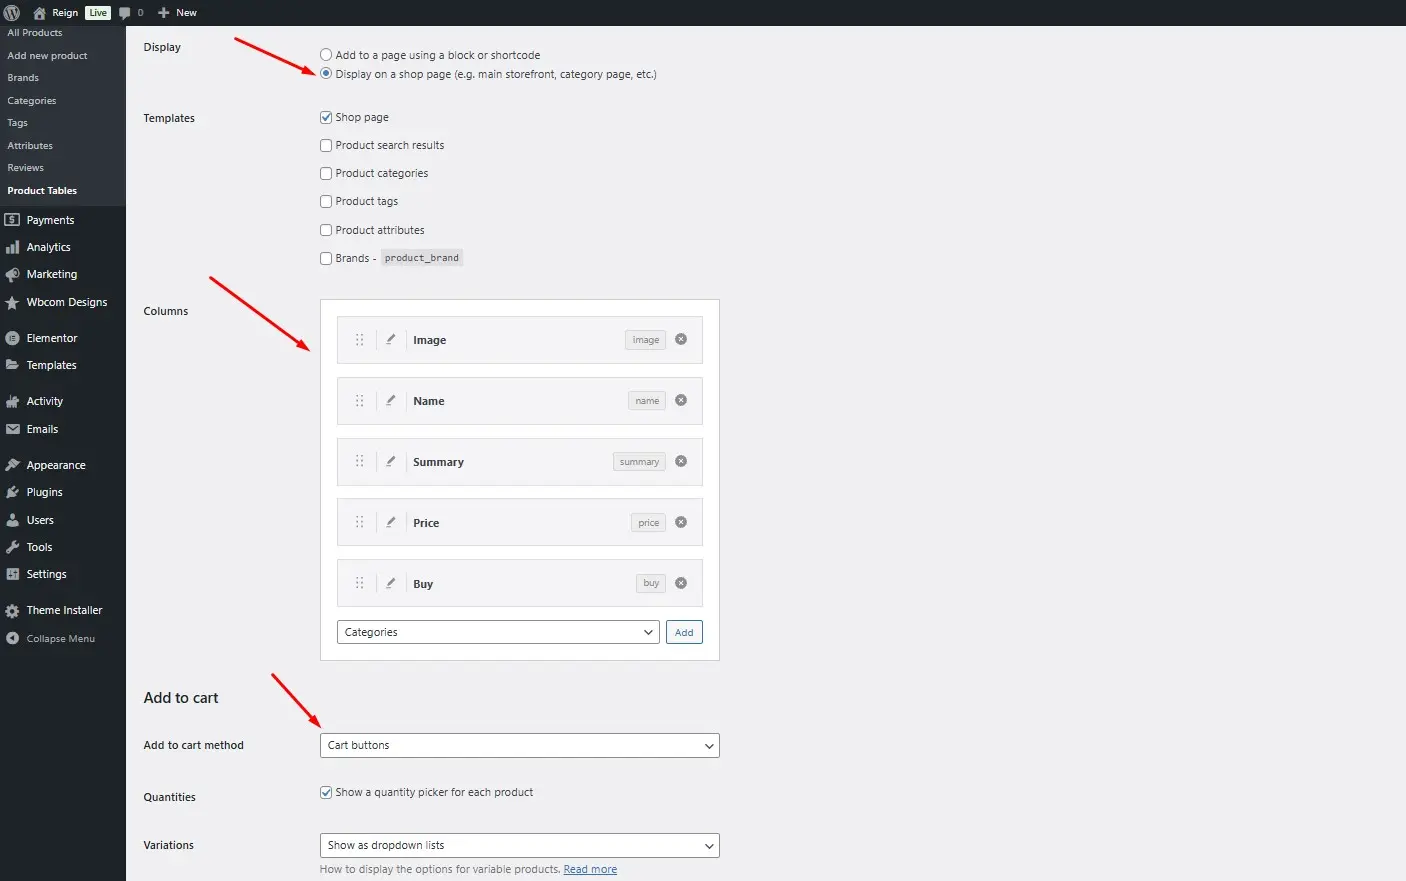Follow the 'Read more' link under Variations
Image resolution: width=1406 pixels, height=881 pixels.
[x=590, y=868]
